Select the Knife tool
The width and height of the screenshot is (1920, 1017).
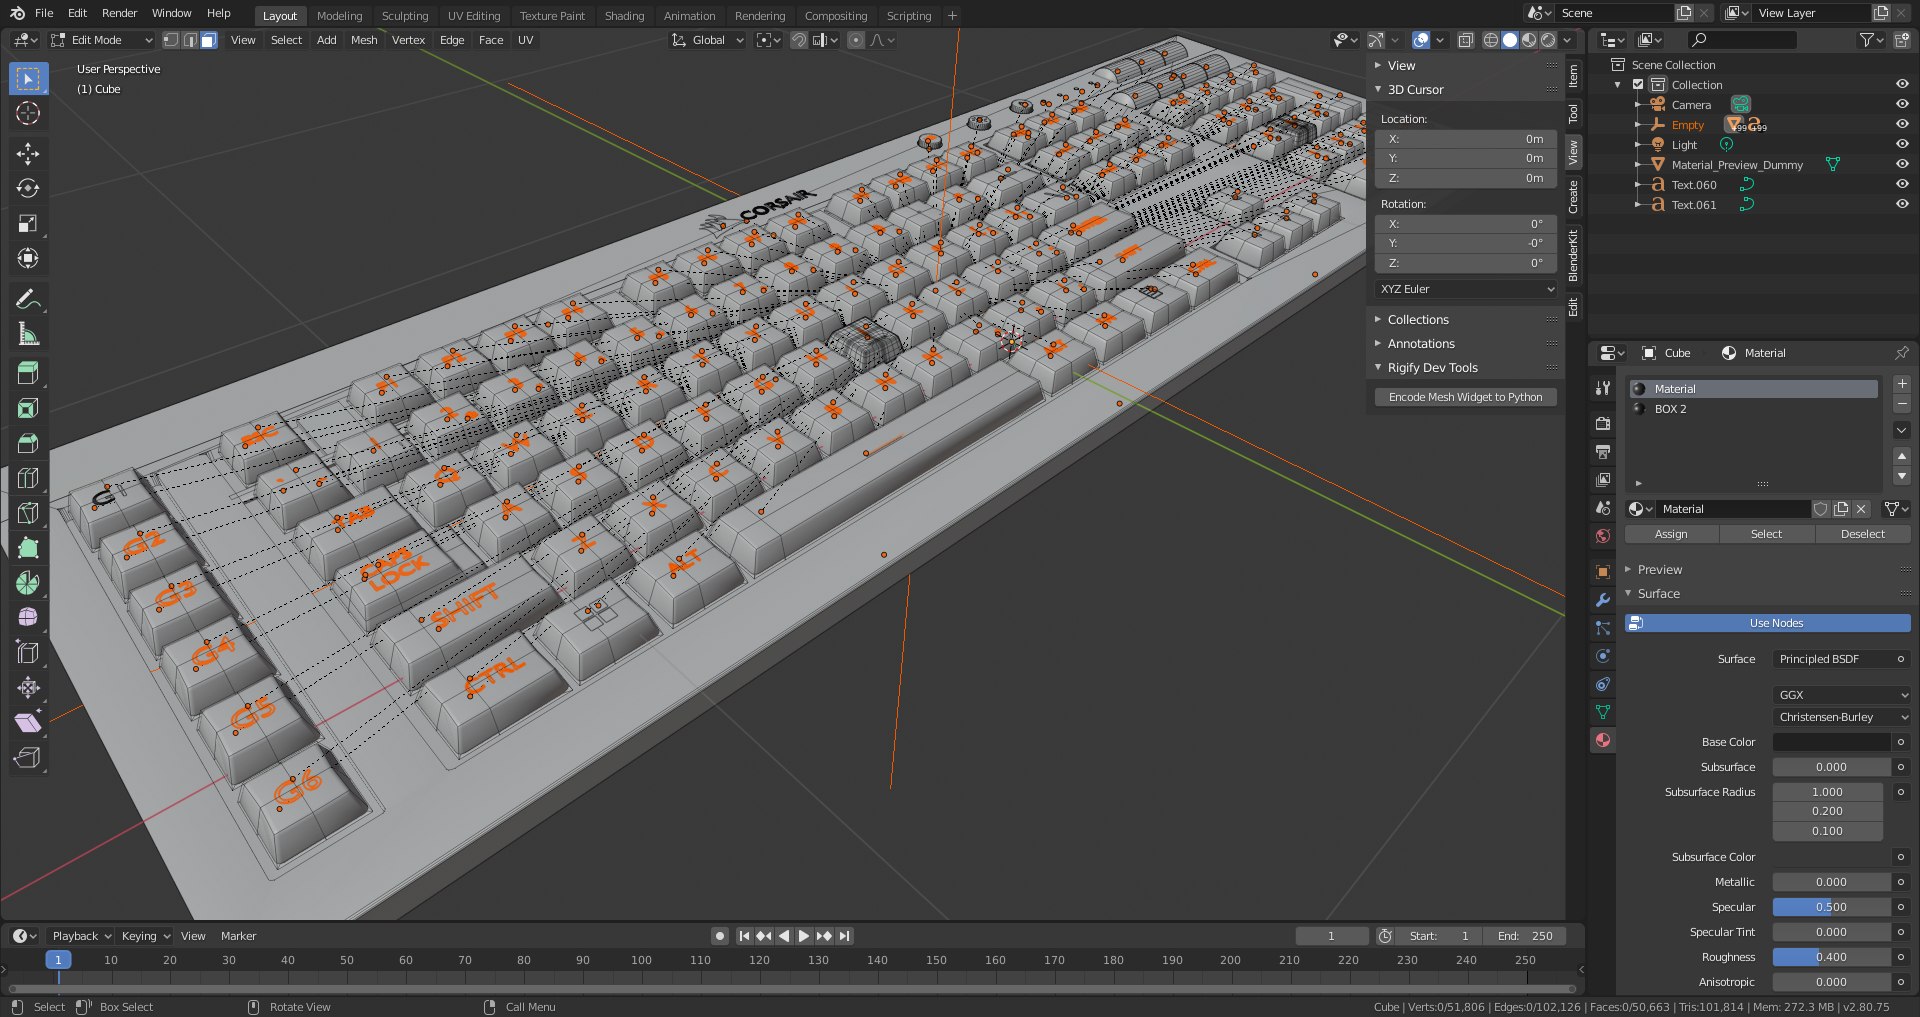28,513
